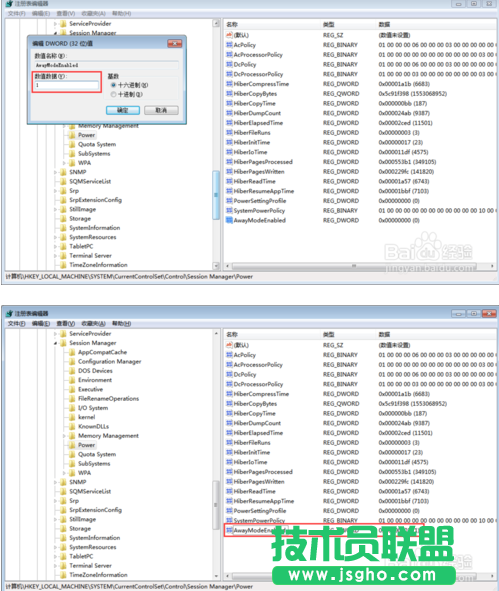Click AcPolicy value icon in upper window
Screen dimensions: 499x591
[x=229, y=45]
